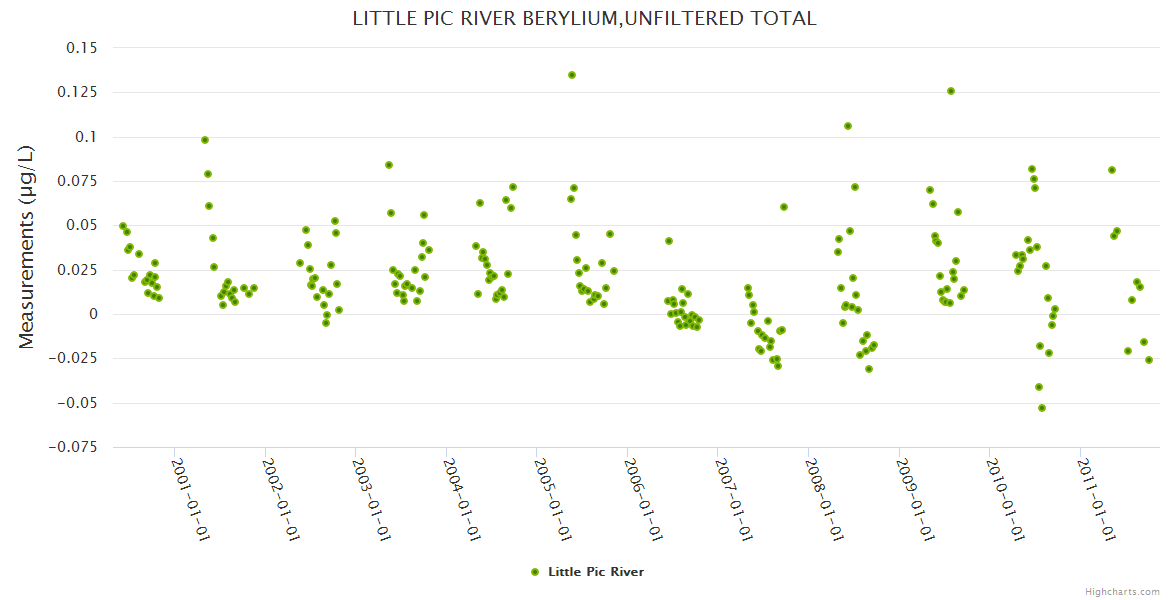
Task: Open the Highcharts.com credit link
Action: point(1122,591)
